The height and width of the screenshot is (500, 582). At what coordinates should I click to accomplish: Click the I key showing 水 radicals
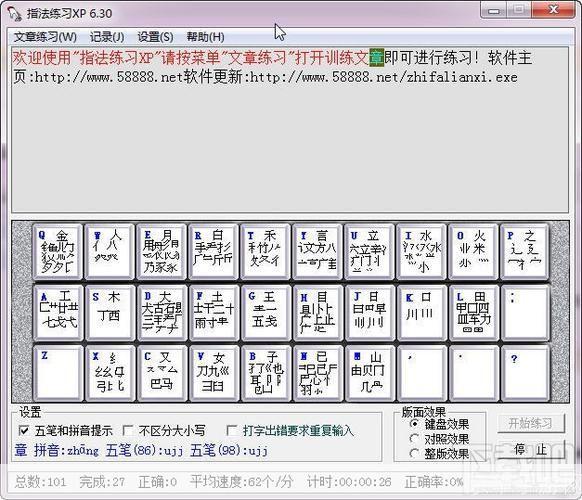click(421, 251)
